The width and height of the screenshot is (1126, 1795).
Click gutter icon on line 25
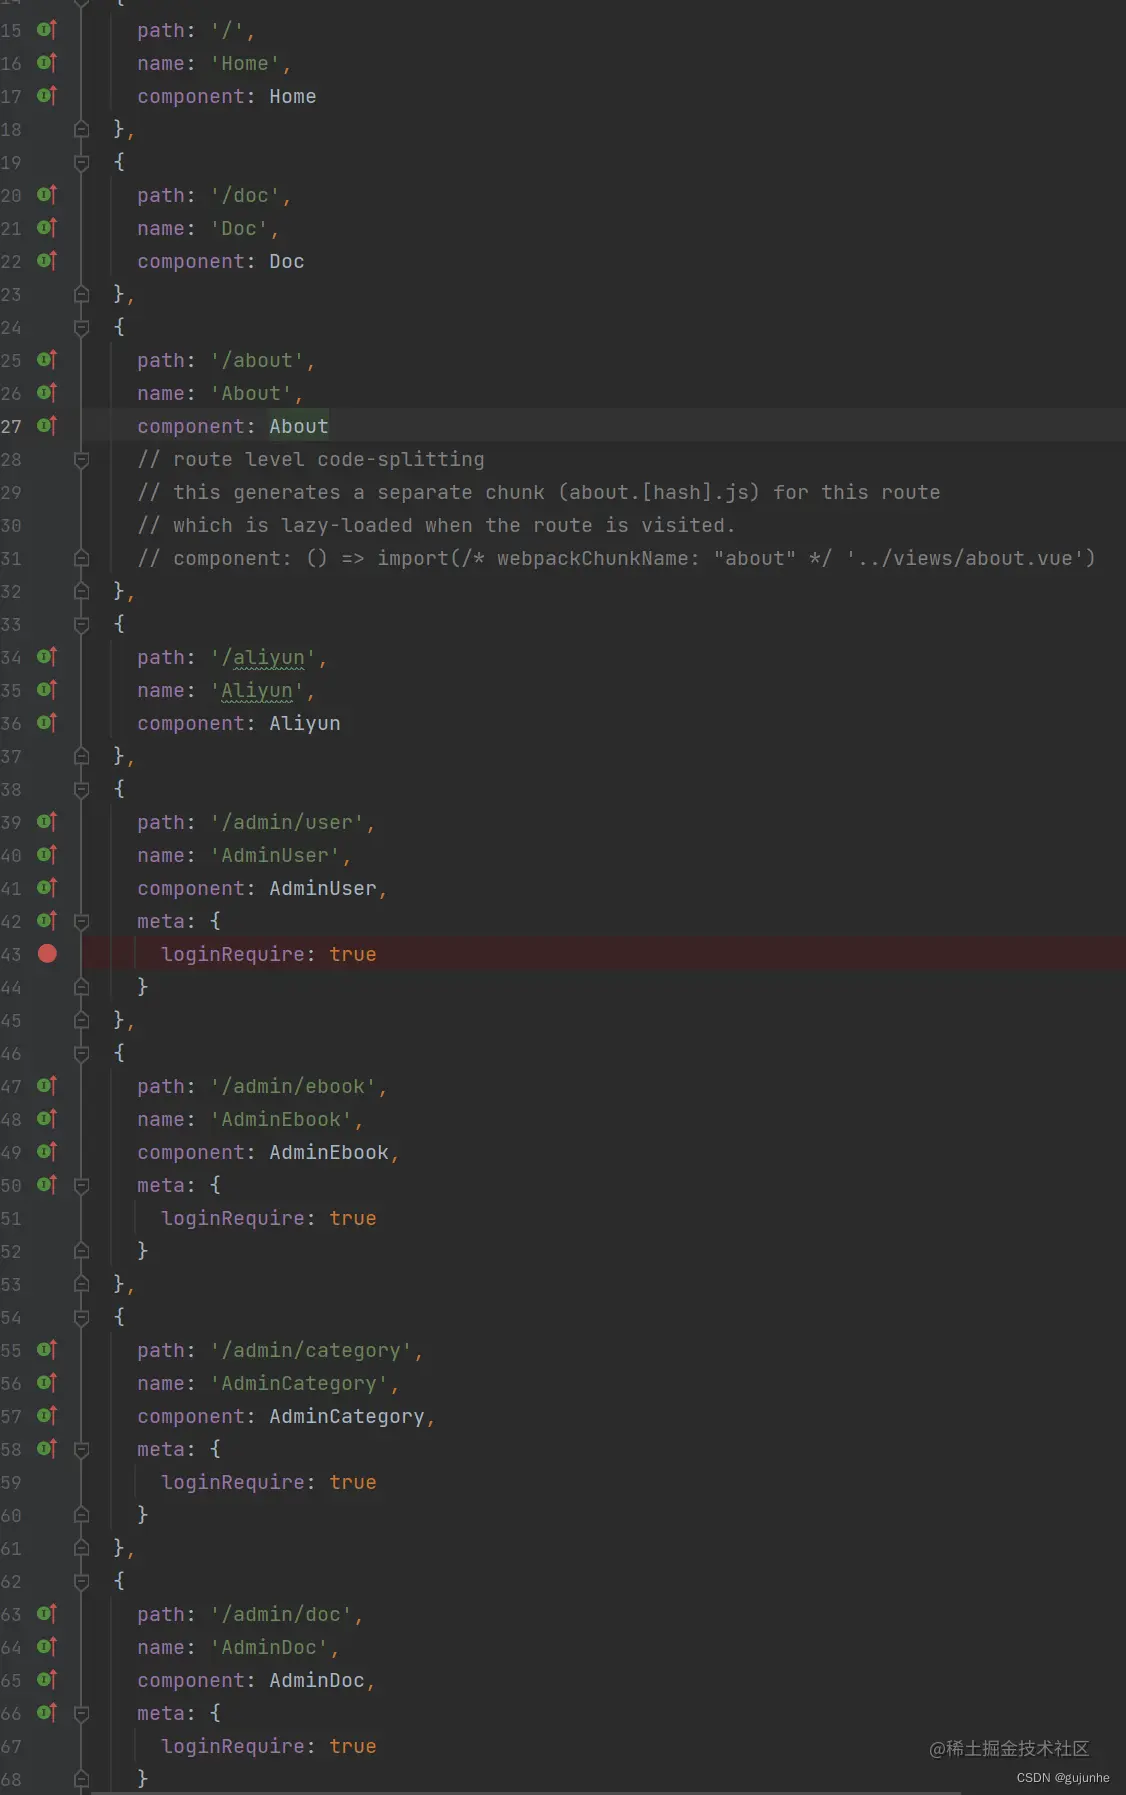(x=47, y=360)
